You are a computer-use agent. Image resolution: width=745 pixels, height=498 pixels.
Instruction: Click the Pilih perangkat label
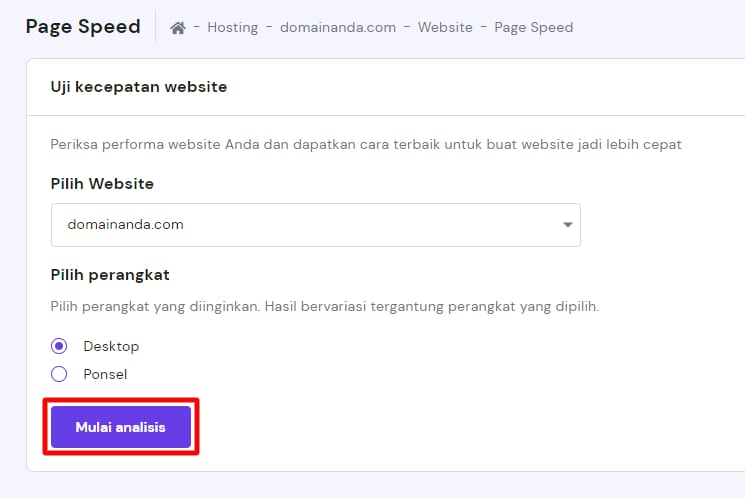108,274
